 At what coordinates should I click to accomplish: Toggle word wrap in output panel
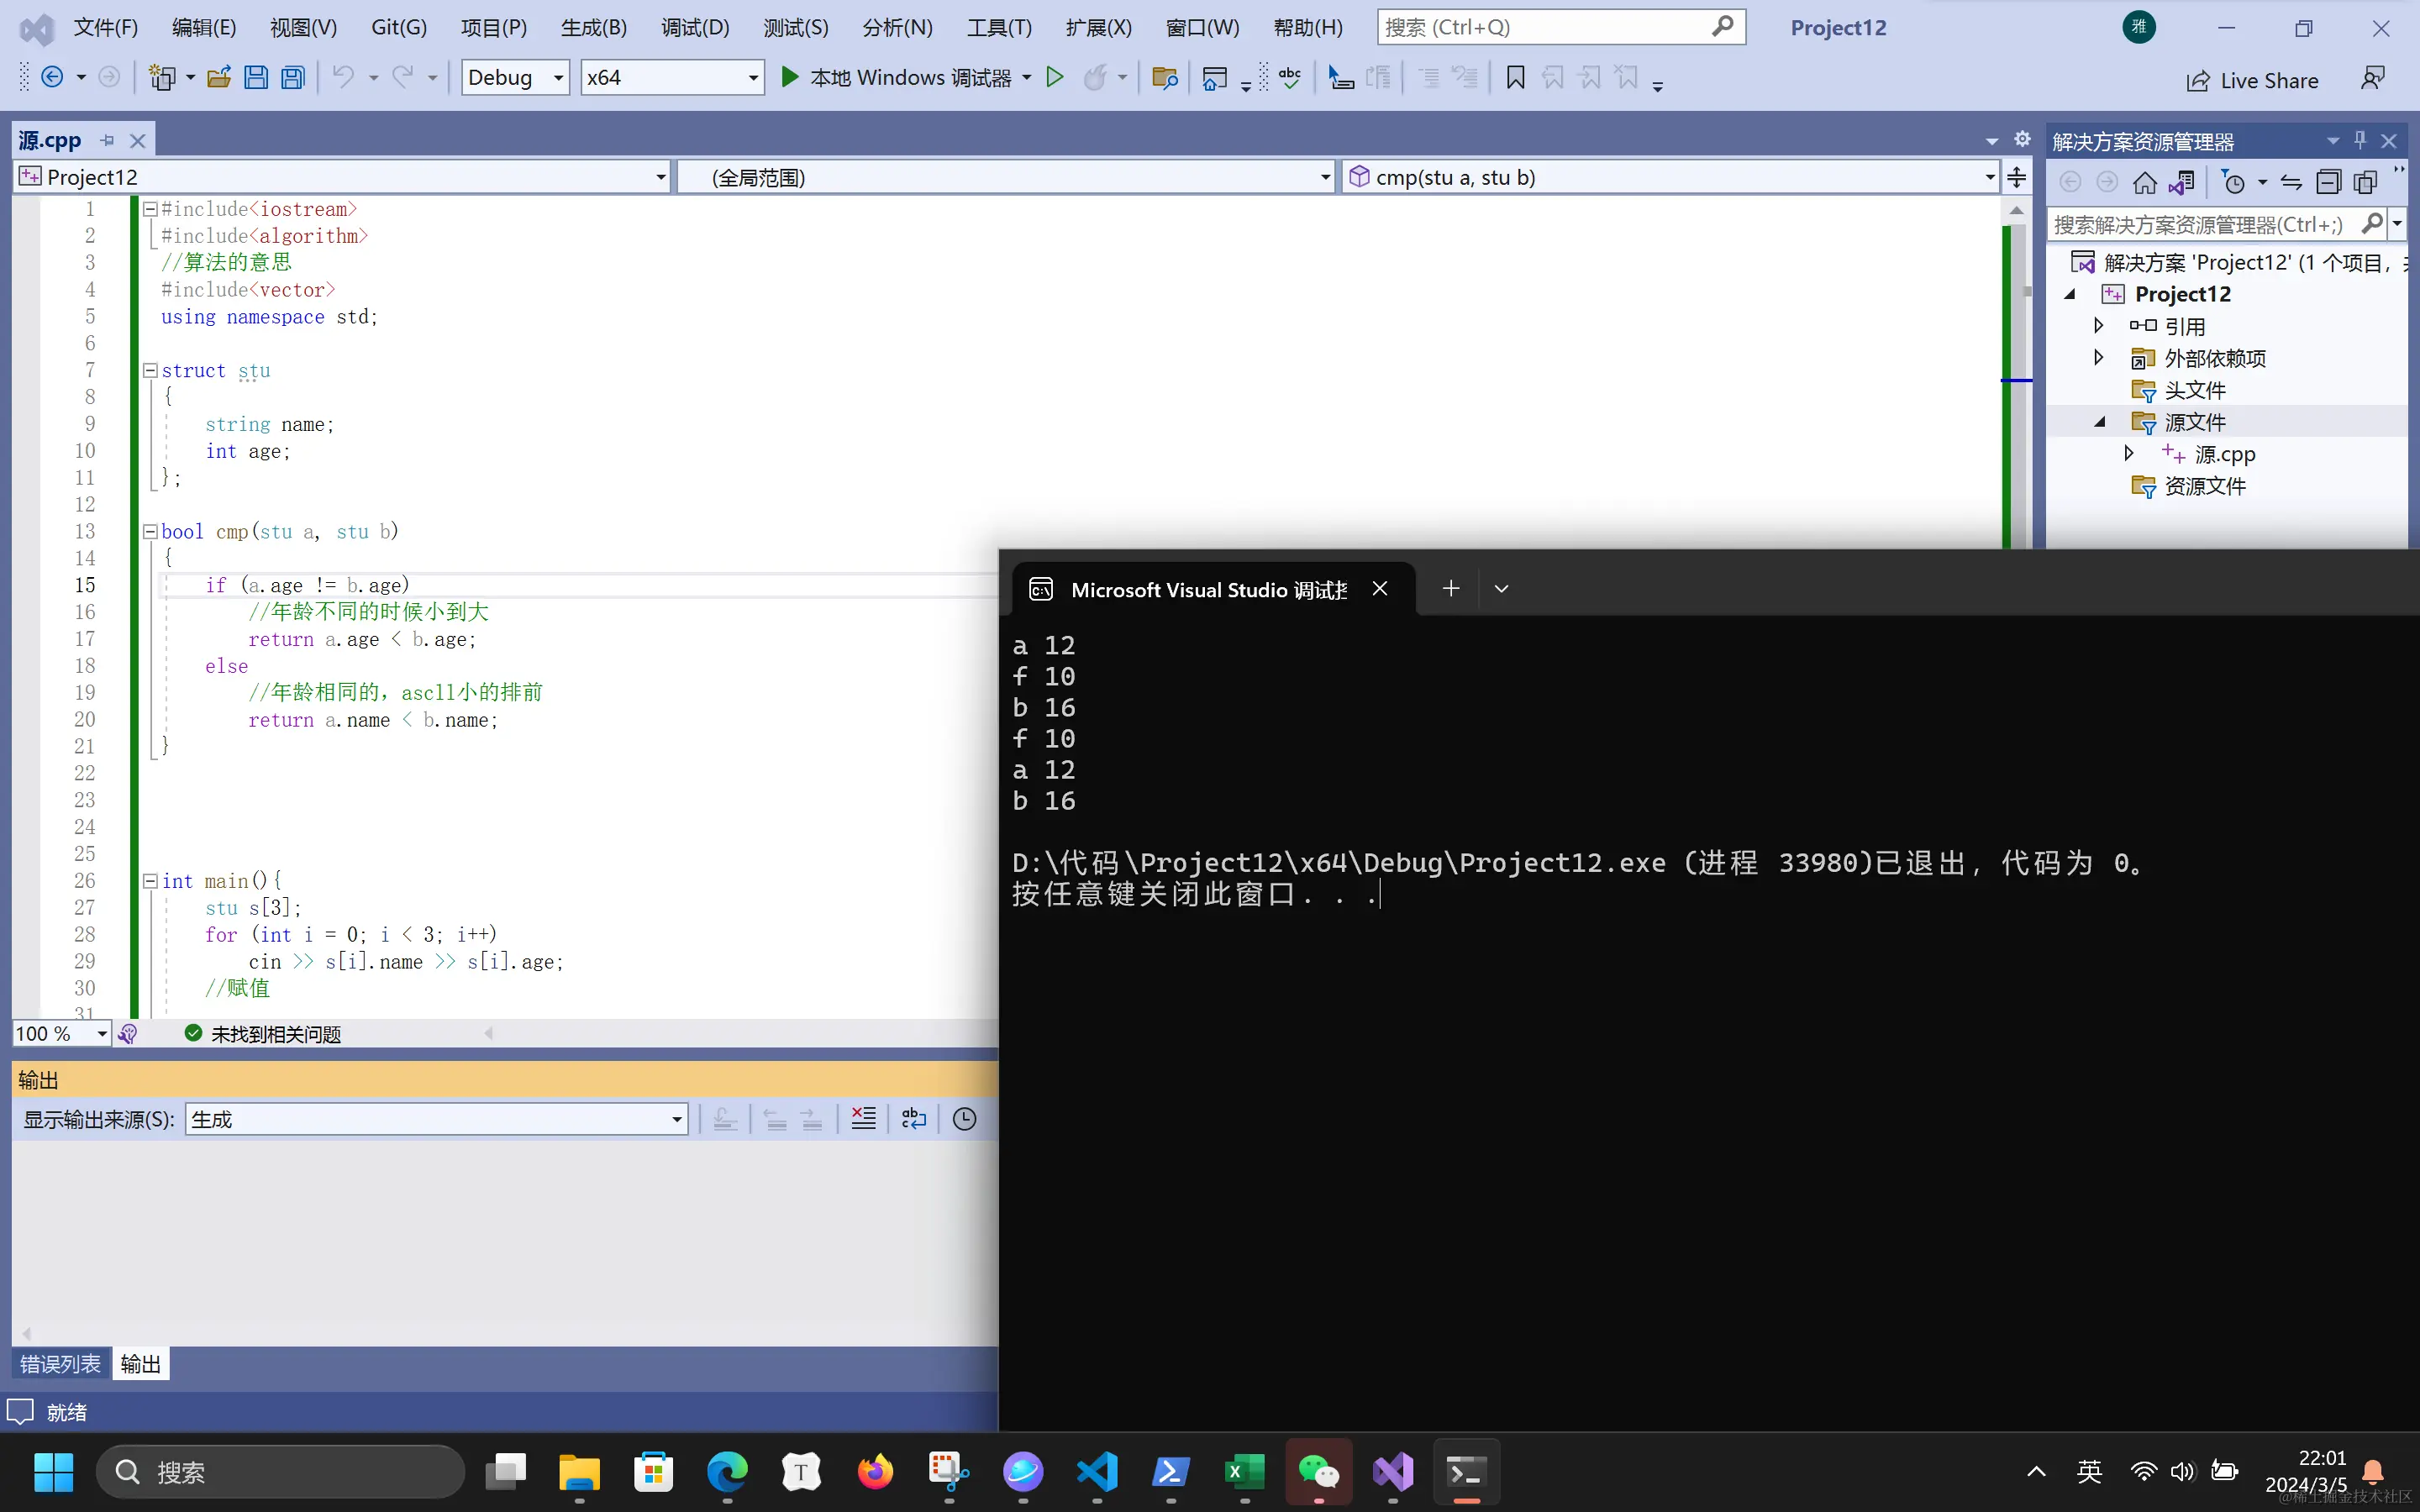pos(914,1119)
